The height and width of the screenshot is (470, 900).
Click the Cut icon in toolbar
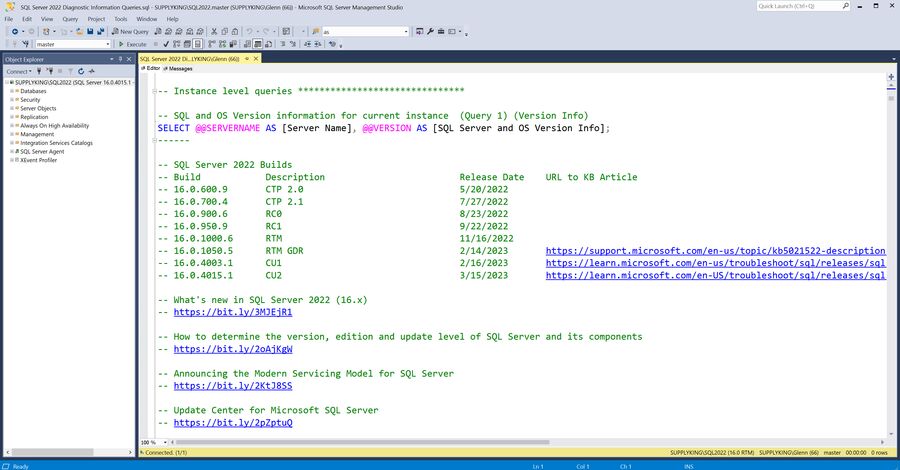[x=214, y=32]
